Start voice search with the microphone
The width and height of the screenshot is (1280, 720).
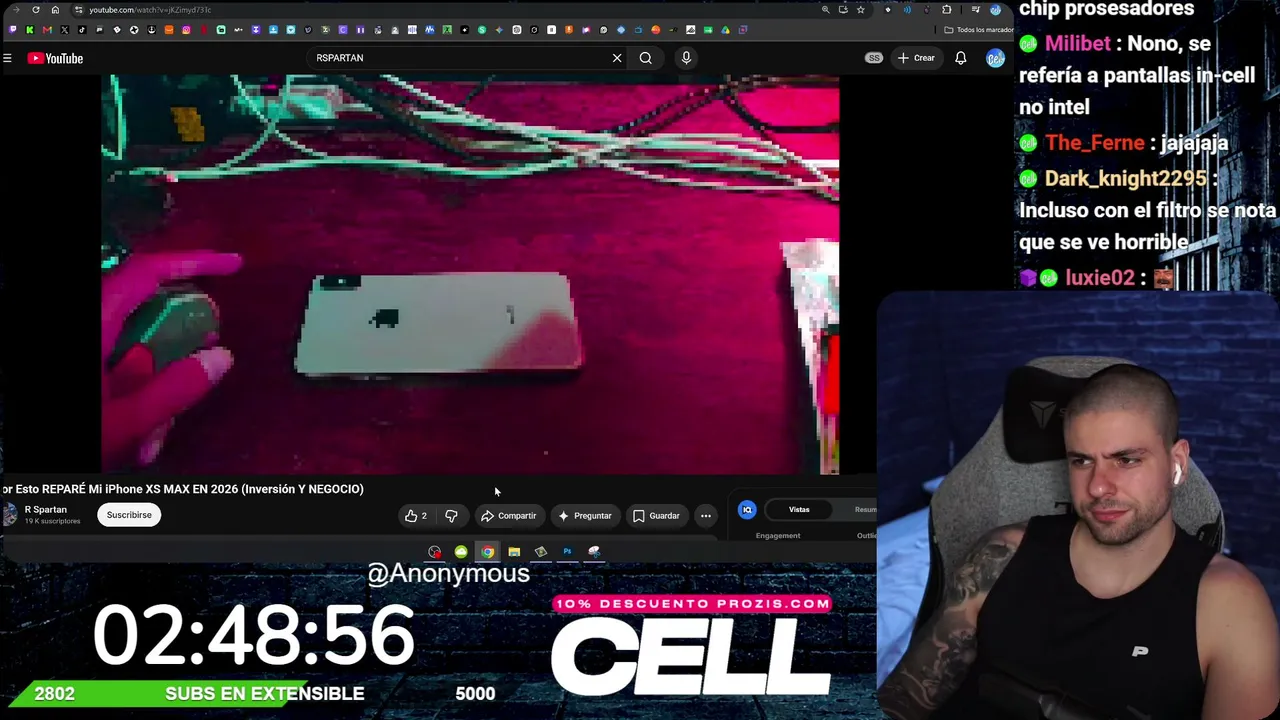[x=686, y=58]
